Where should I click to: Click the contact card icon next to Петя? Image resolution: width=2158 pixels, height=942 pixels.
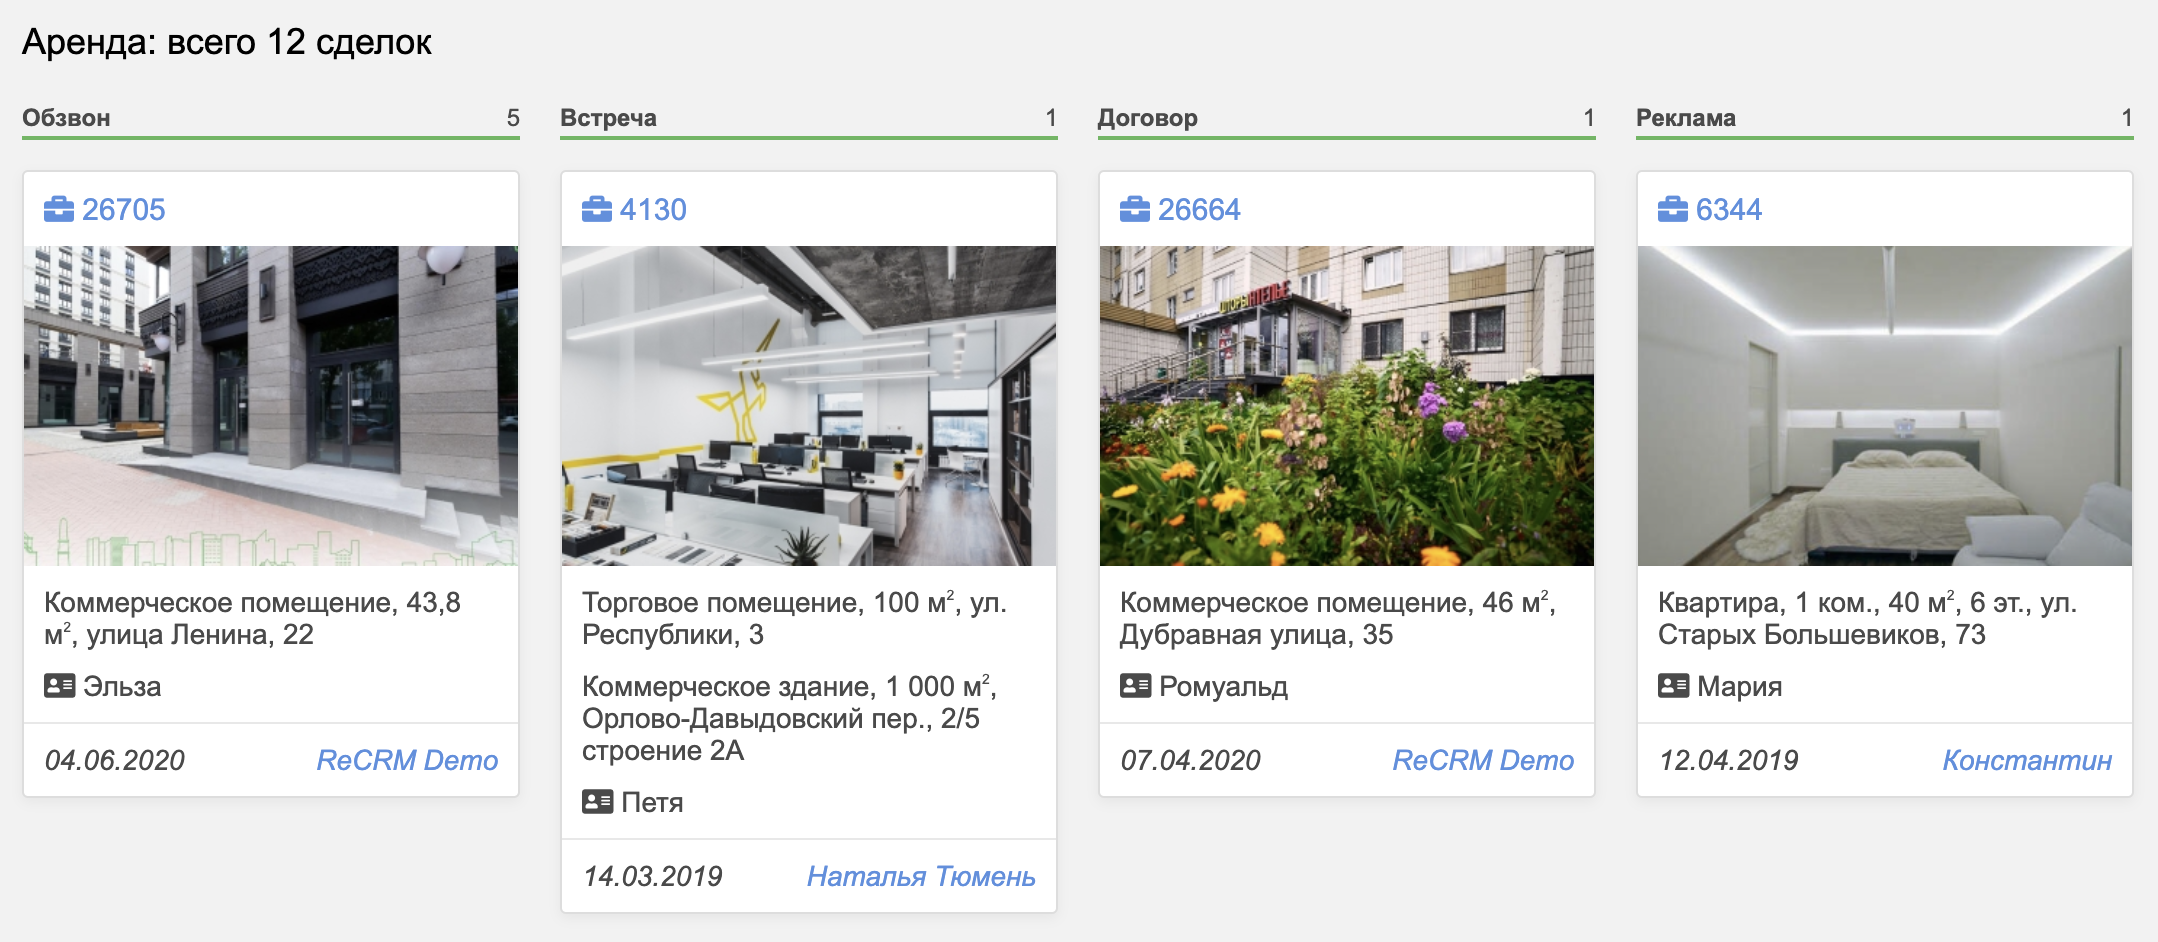pos(597,802)
